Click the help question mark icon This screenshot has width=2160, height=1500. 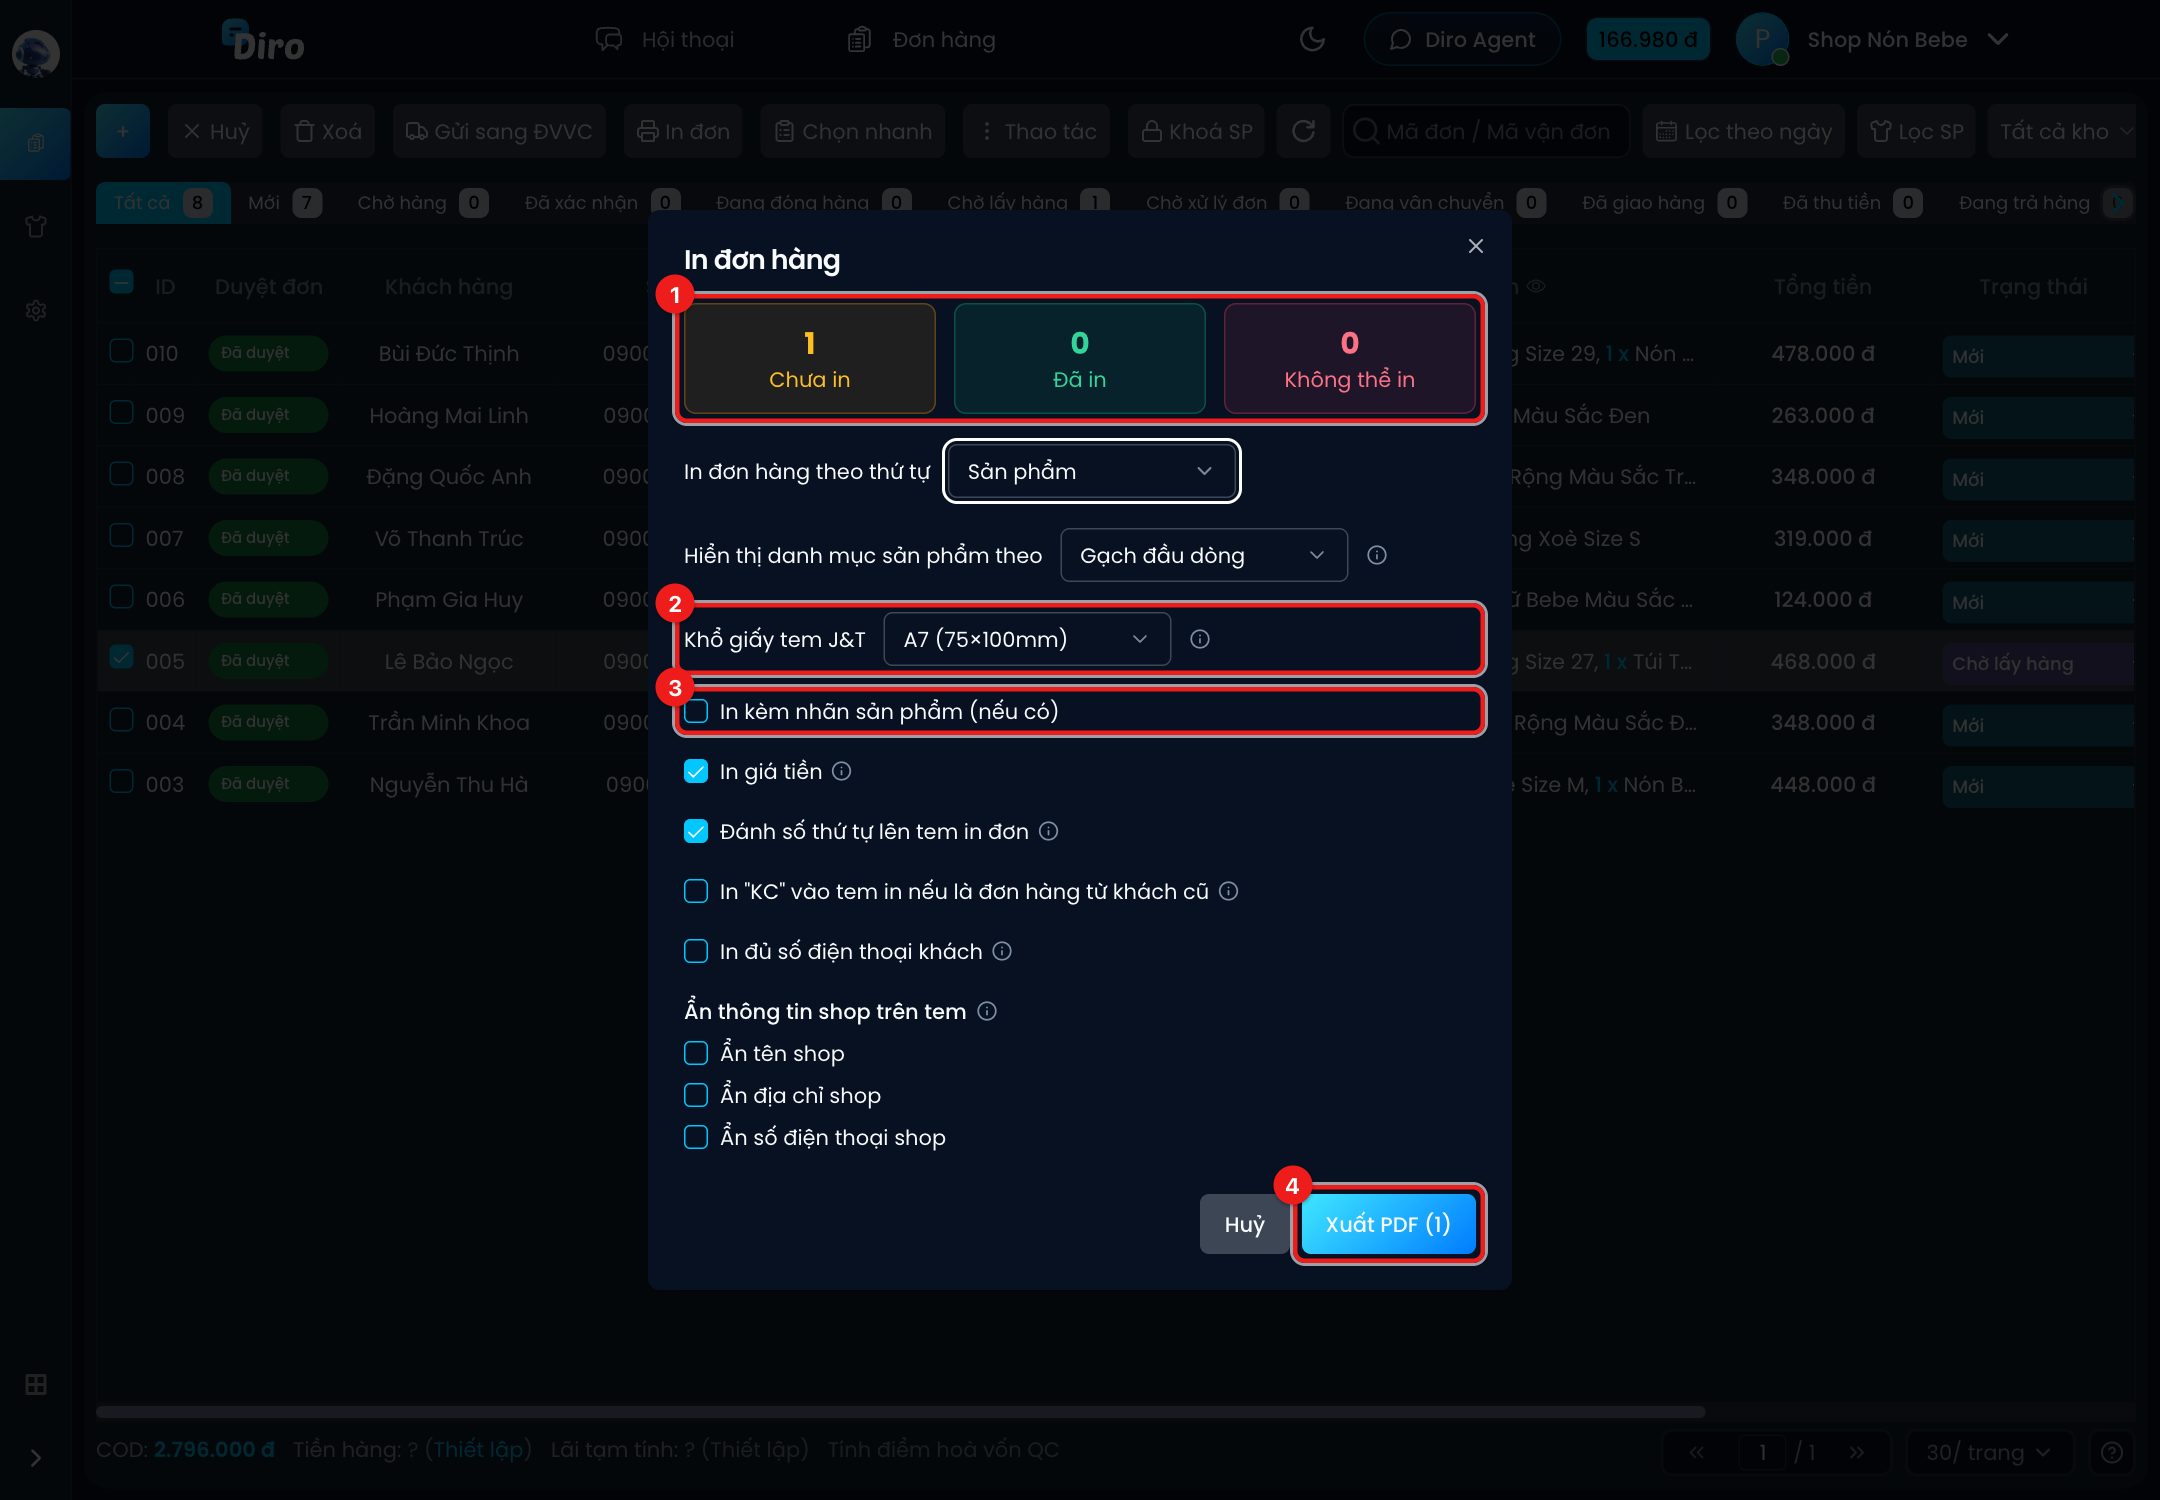click(x=2112, y=1452)
